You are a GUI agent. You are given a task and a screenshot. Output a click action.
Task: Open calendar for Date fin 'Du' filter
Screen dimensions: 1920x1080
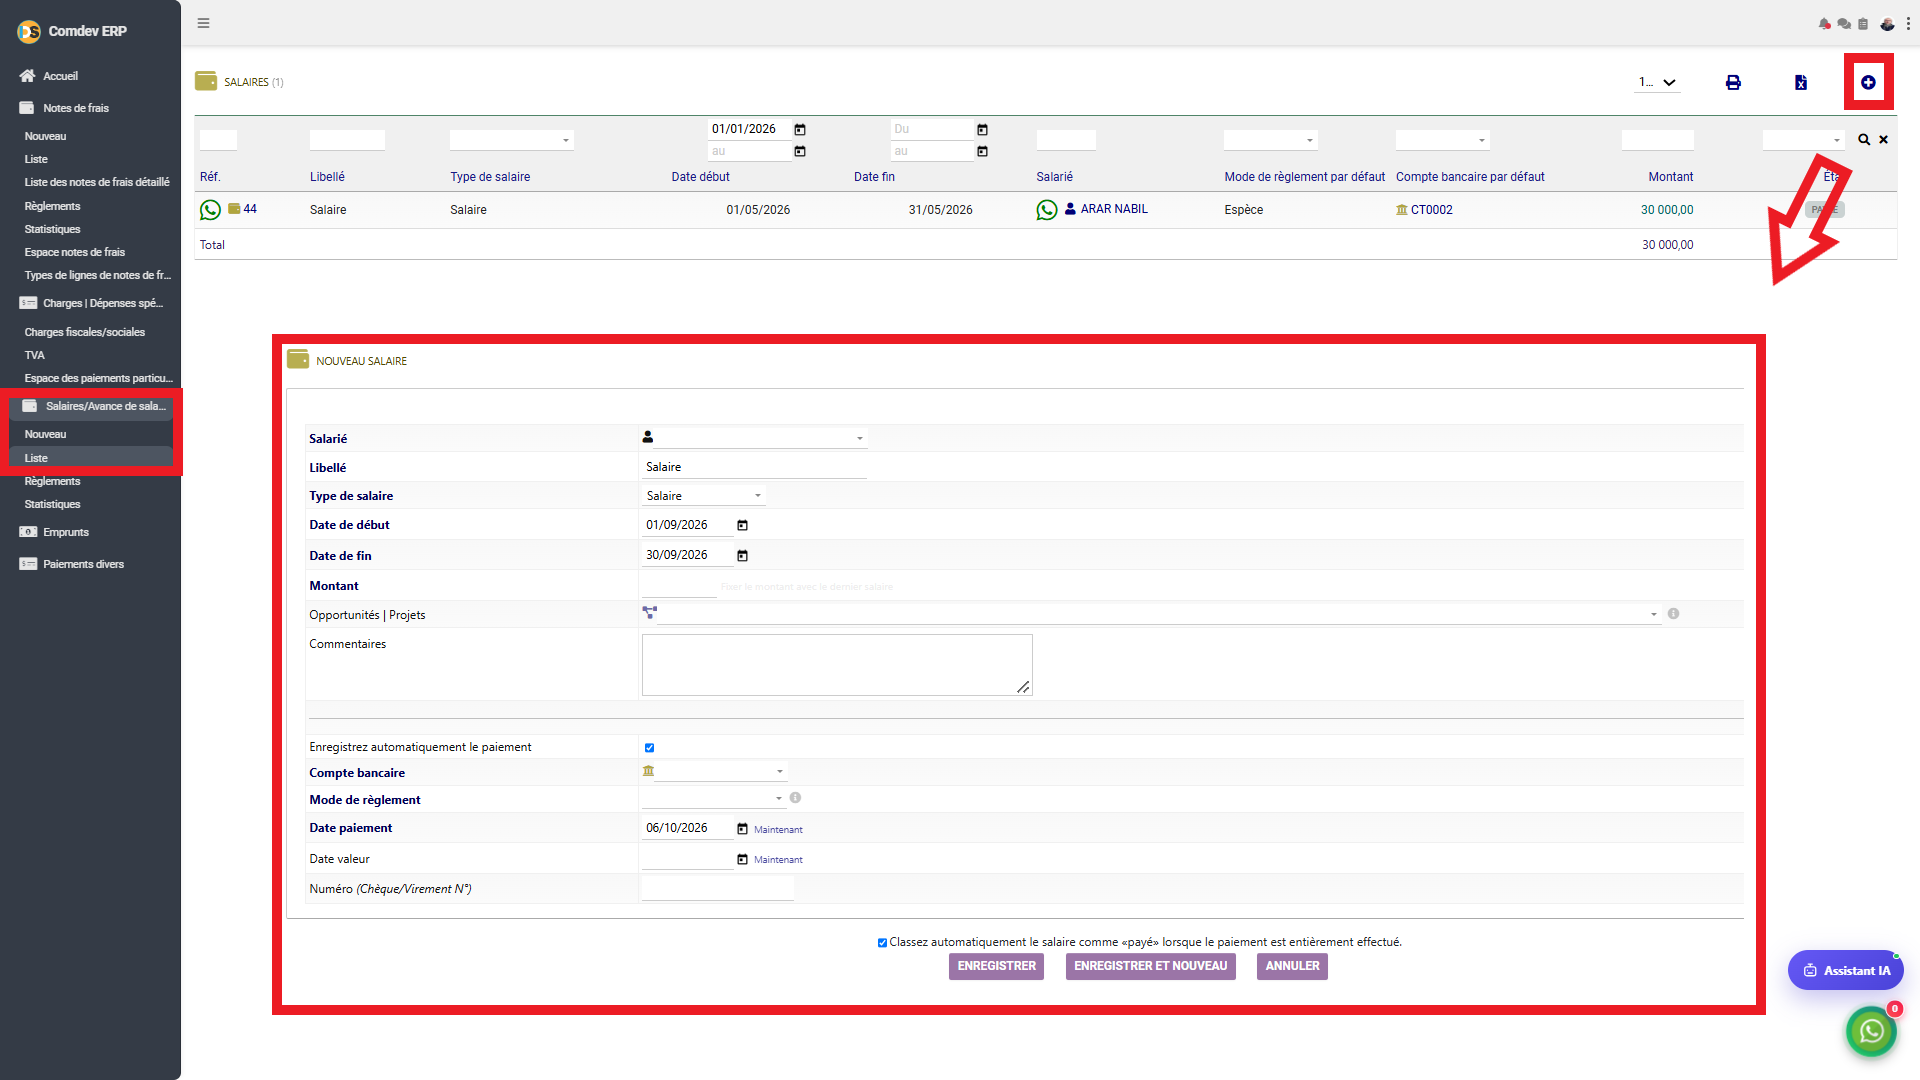(982, 130)
